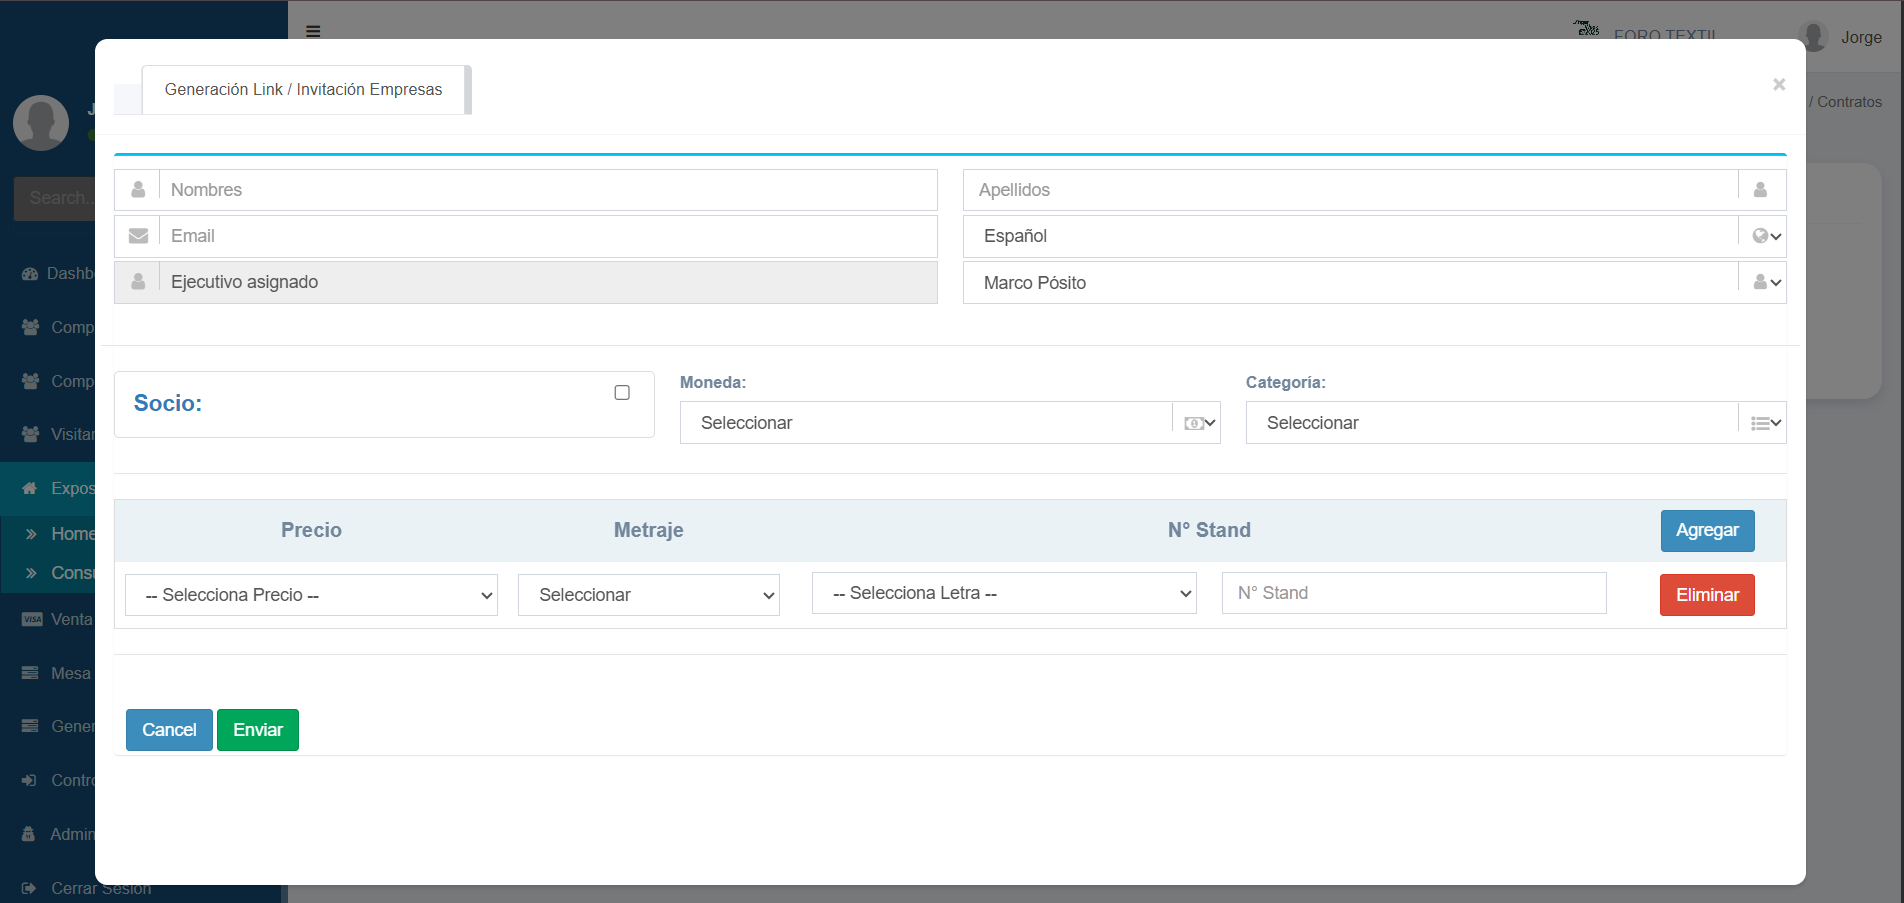Click the hamburger menu icon at top
This screenshot has width=1904, height=903.
click(x=313, y=31)
